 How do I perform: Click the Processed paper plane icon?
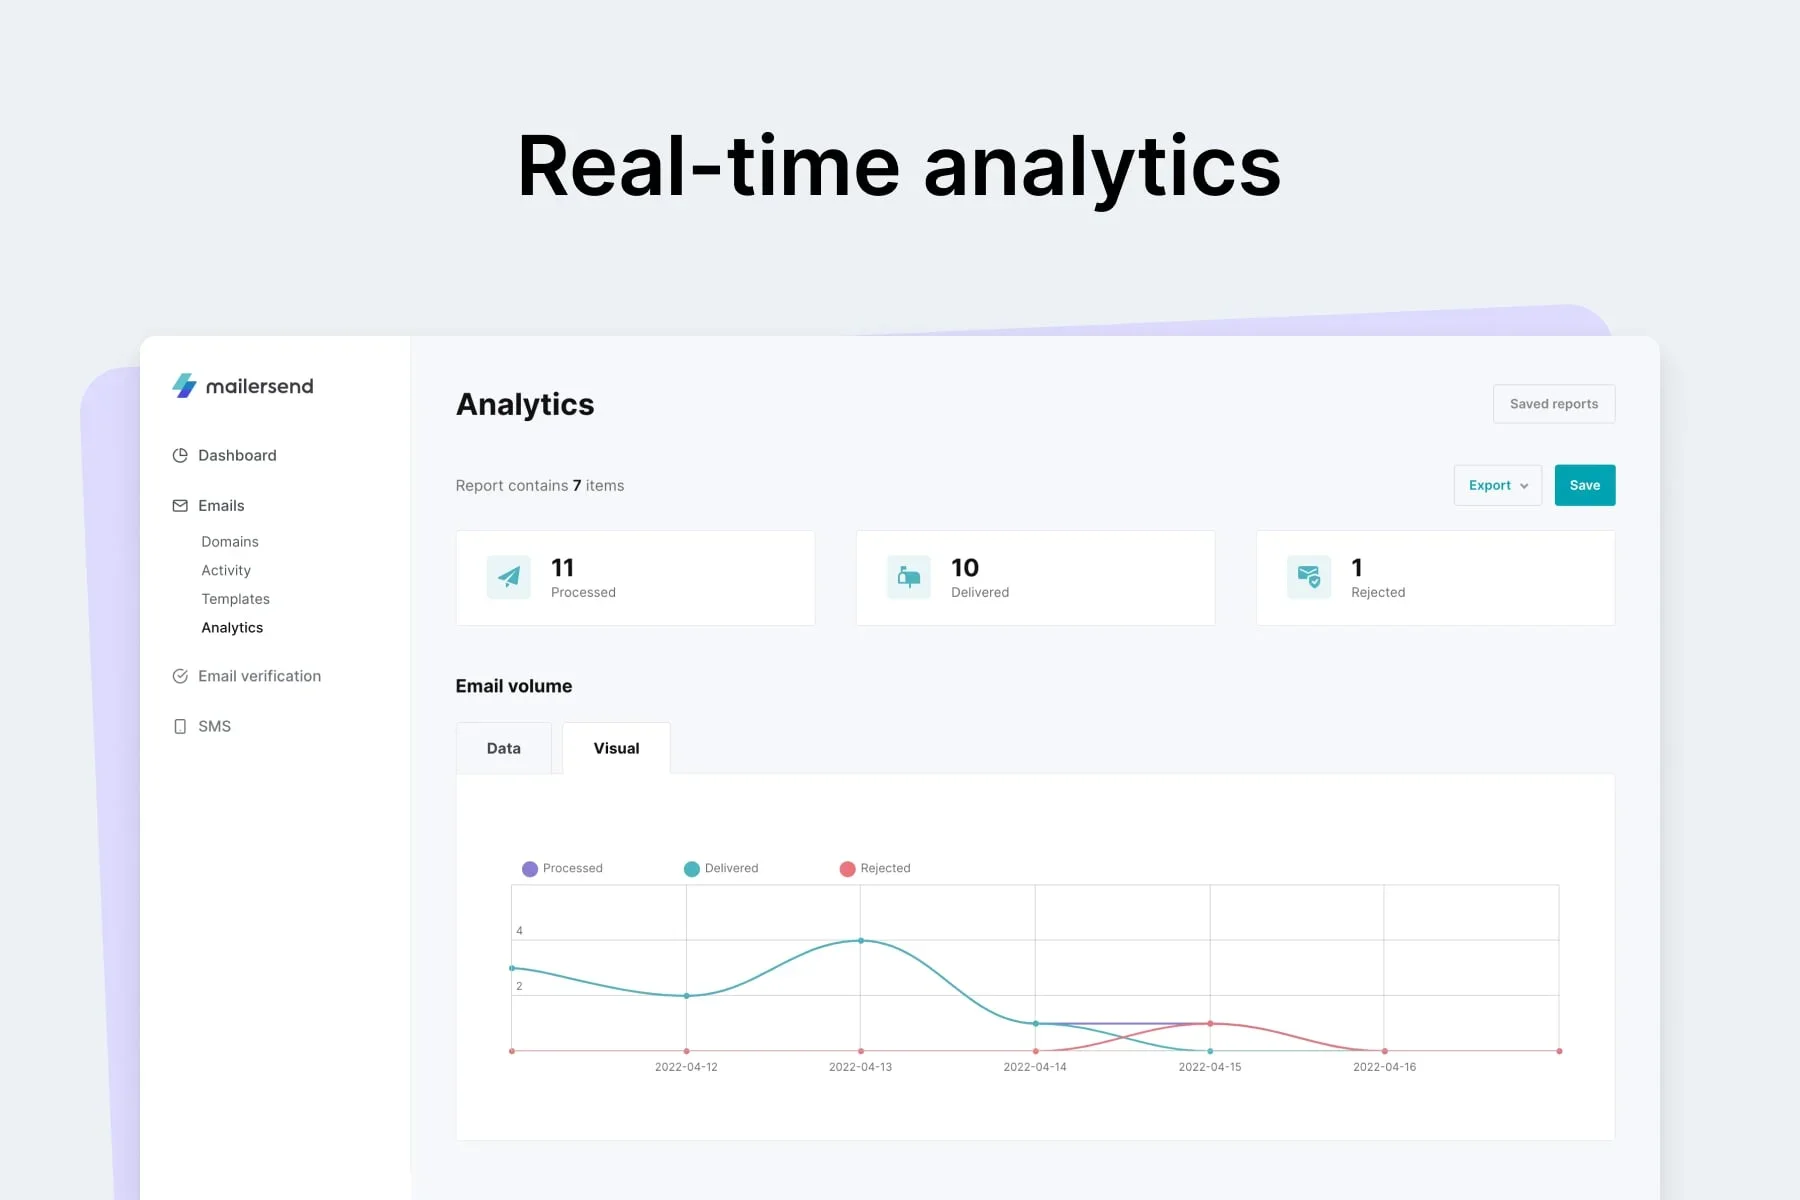click(509, 577)
